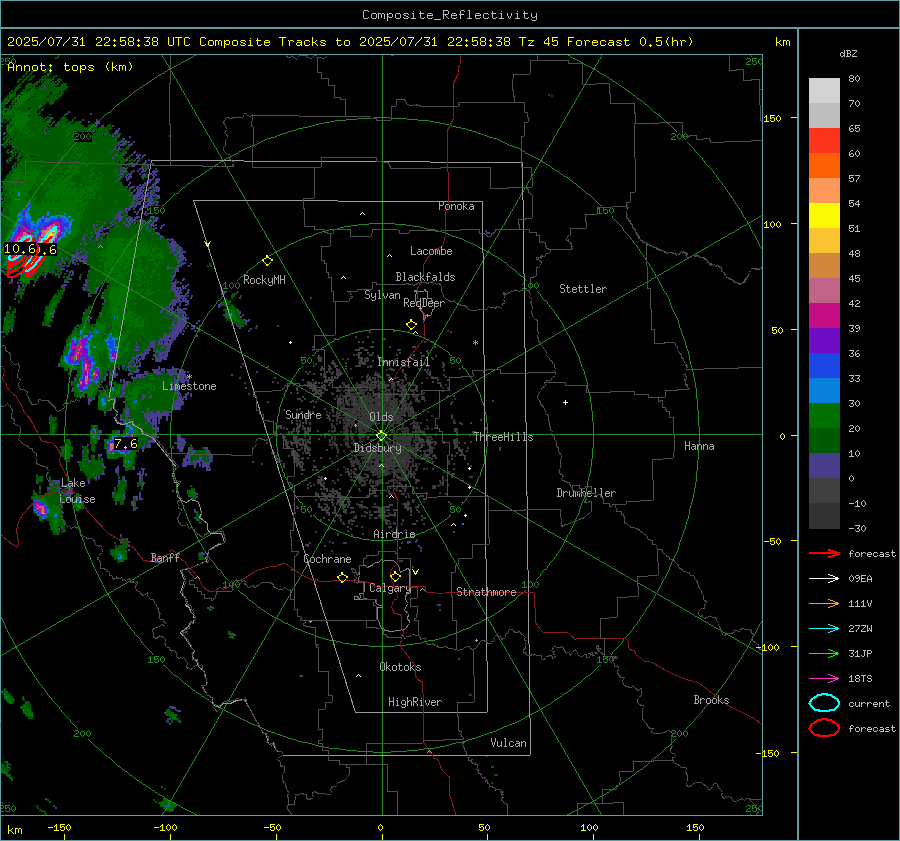
Task: Click the Olds city label
Action: pos(381,417)
